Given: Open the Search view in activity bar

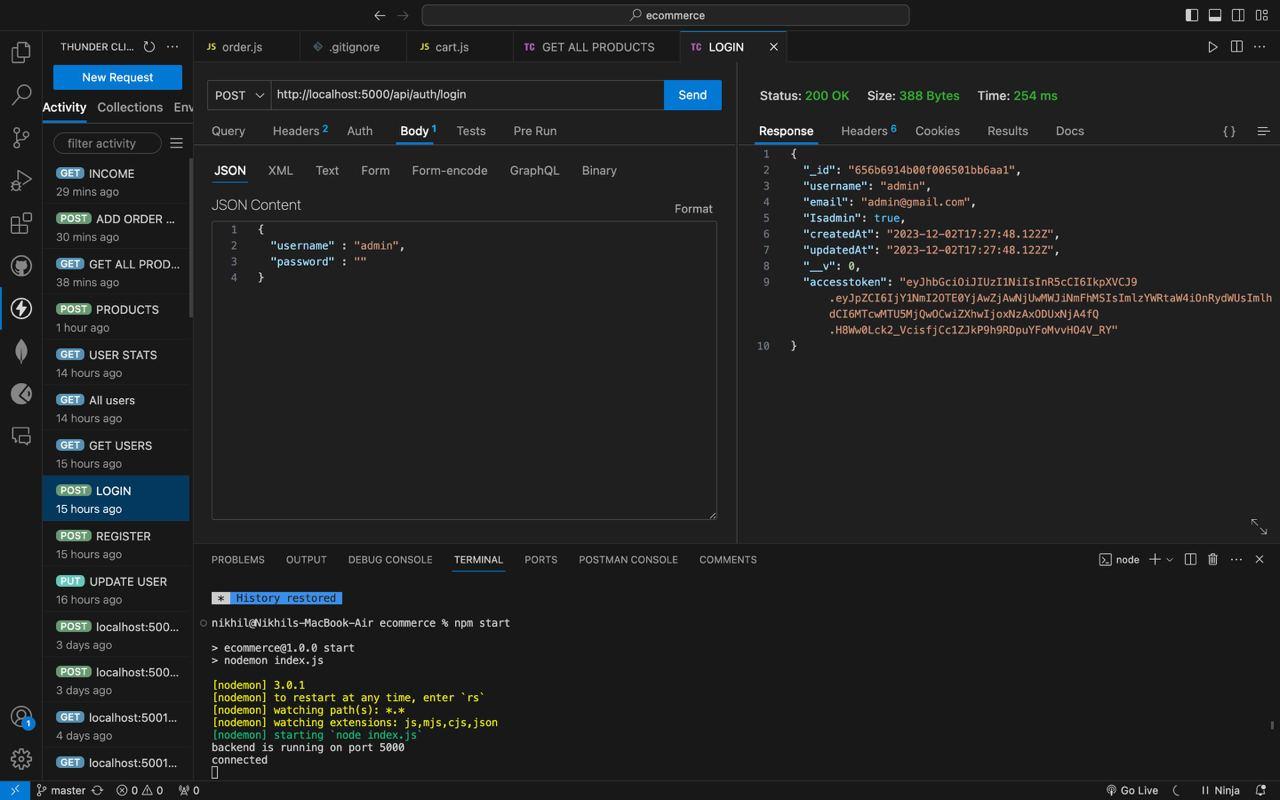Looking at the screenshot, I should point(21,95).
